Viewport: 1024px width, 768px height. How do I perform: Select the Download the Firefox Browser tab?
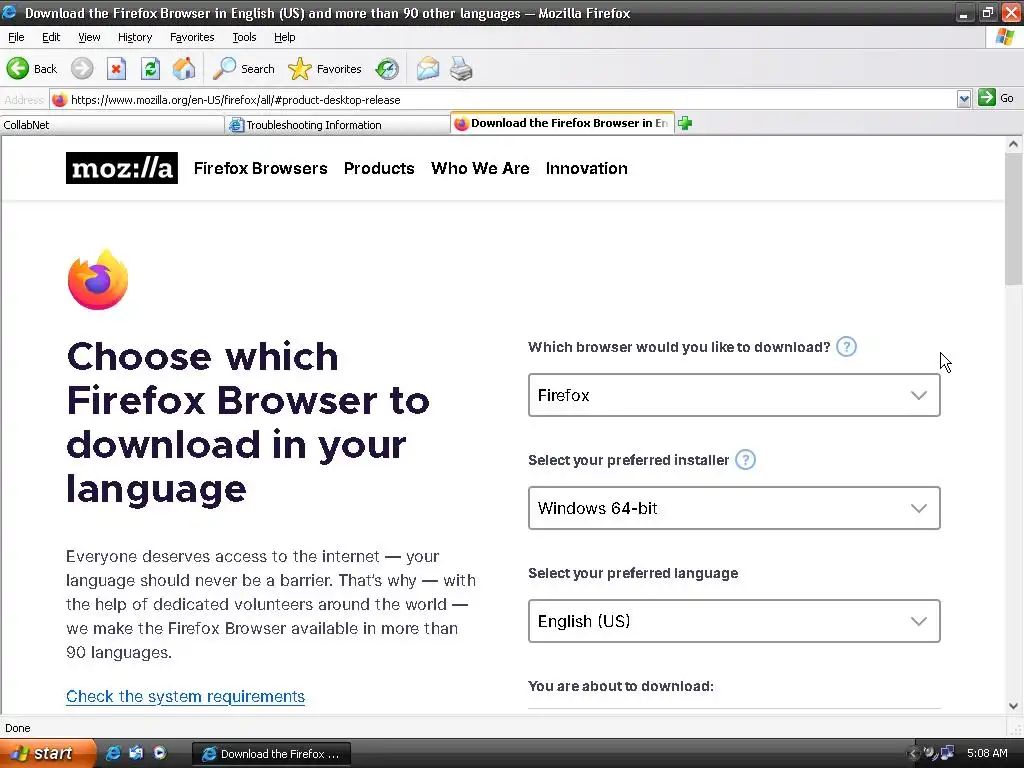pyautogui.click(x=562, y=123)
